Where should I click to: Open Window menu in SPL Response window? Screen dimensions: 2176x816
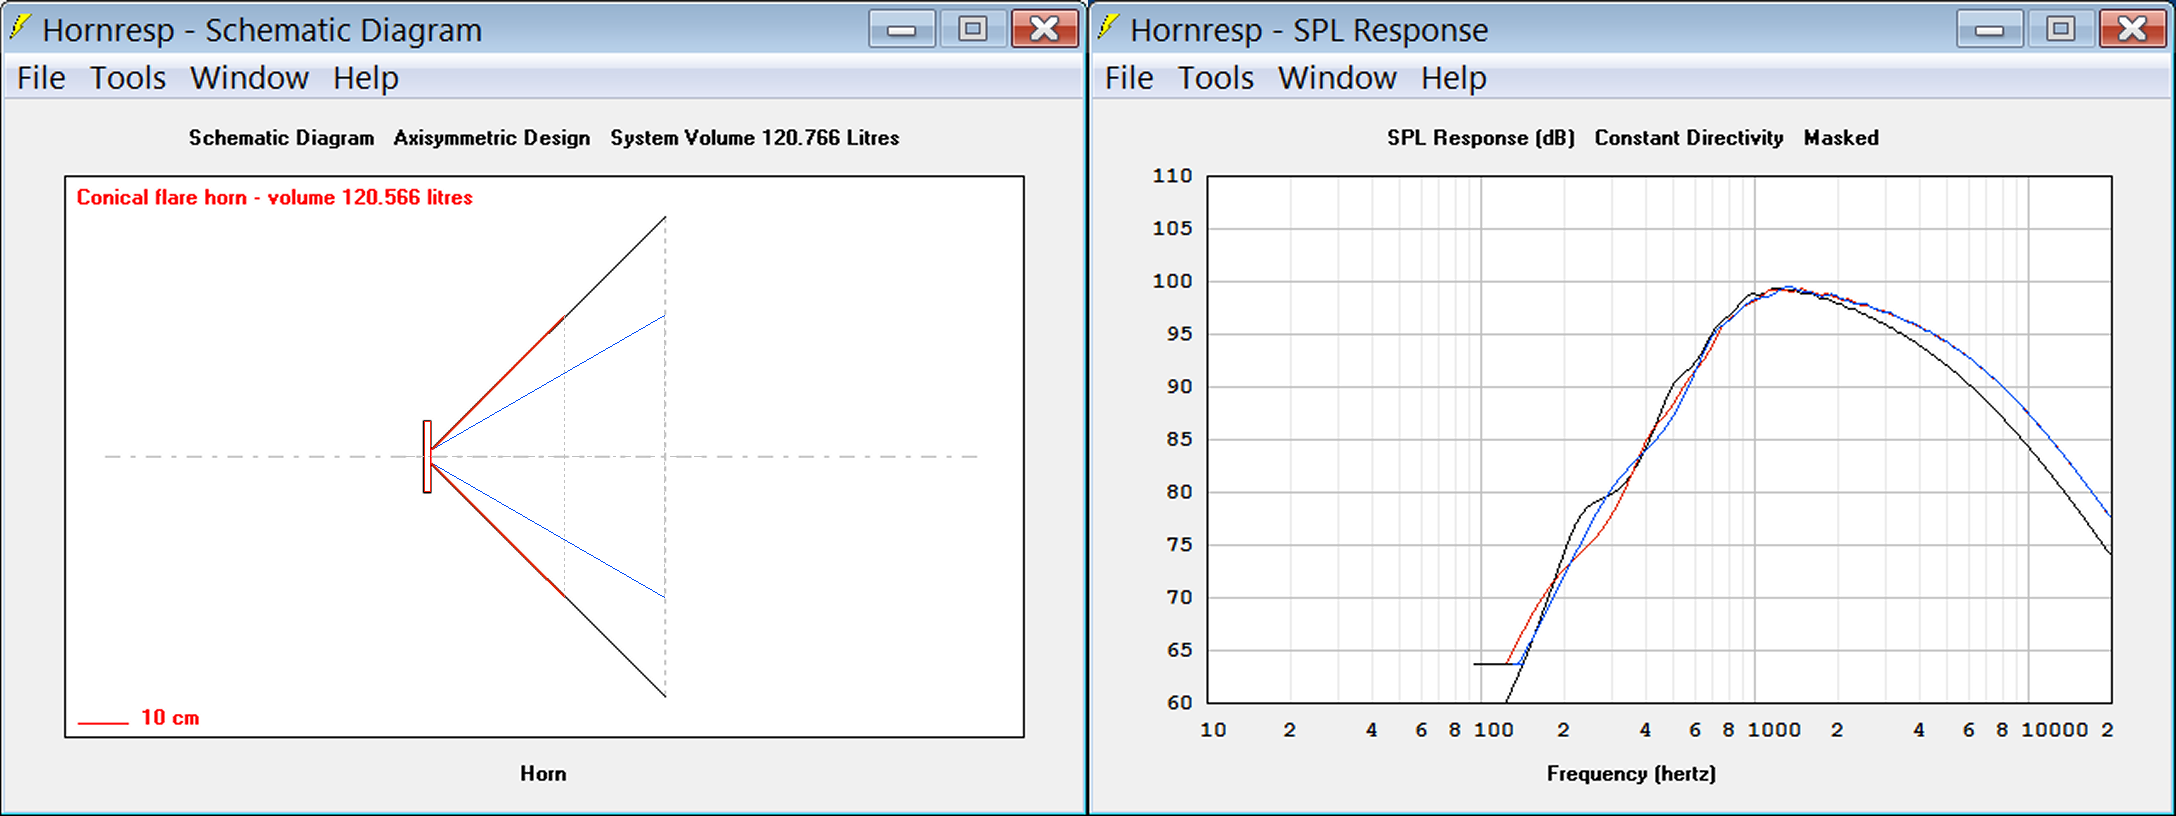(1337, 78)
